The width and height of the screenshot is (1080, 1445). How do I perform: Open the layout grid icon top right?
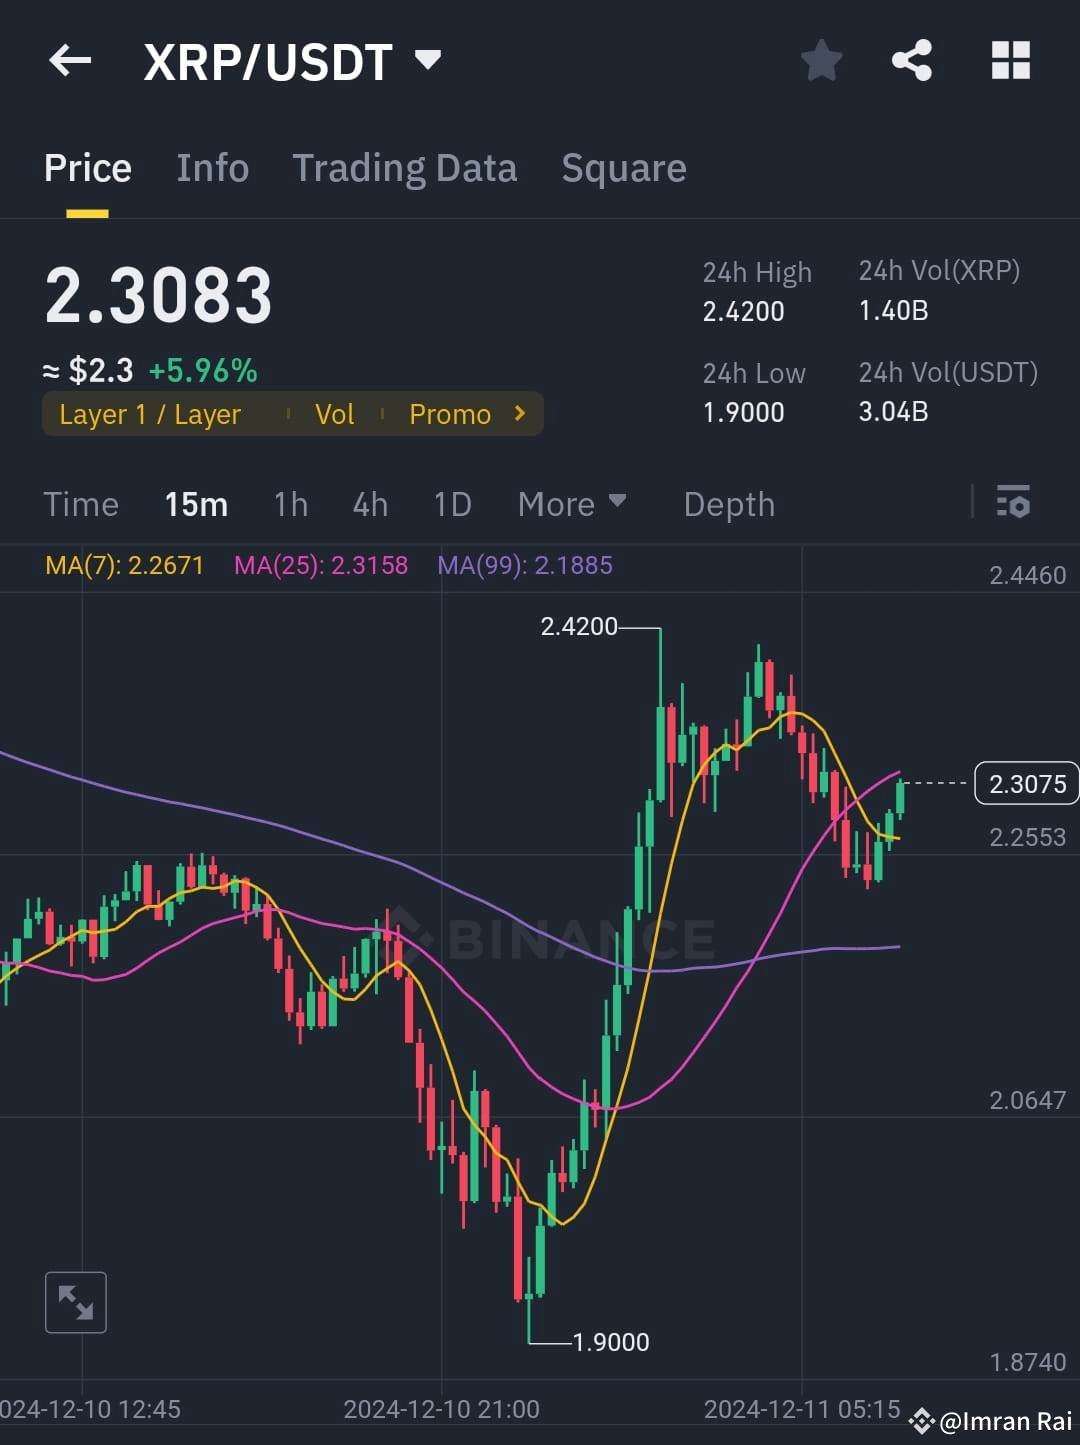tap(1010, 60)
